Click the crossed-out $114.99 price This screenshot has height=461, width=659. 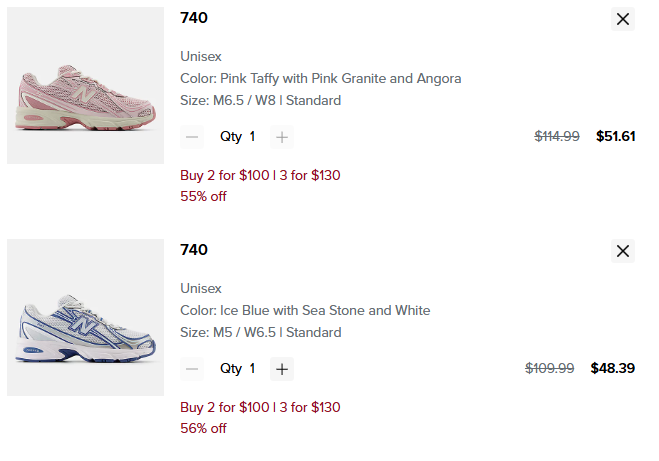click(557, 137)
